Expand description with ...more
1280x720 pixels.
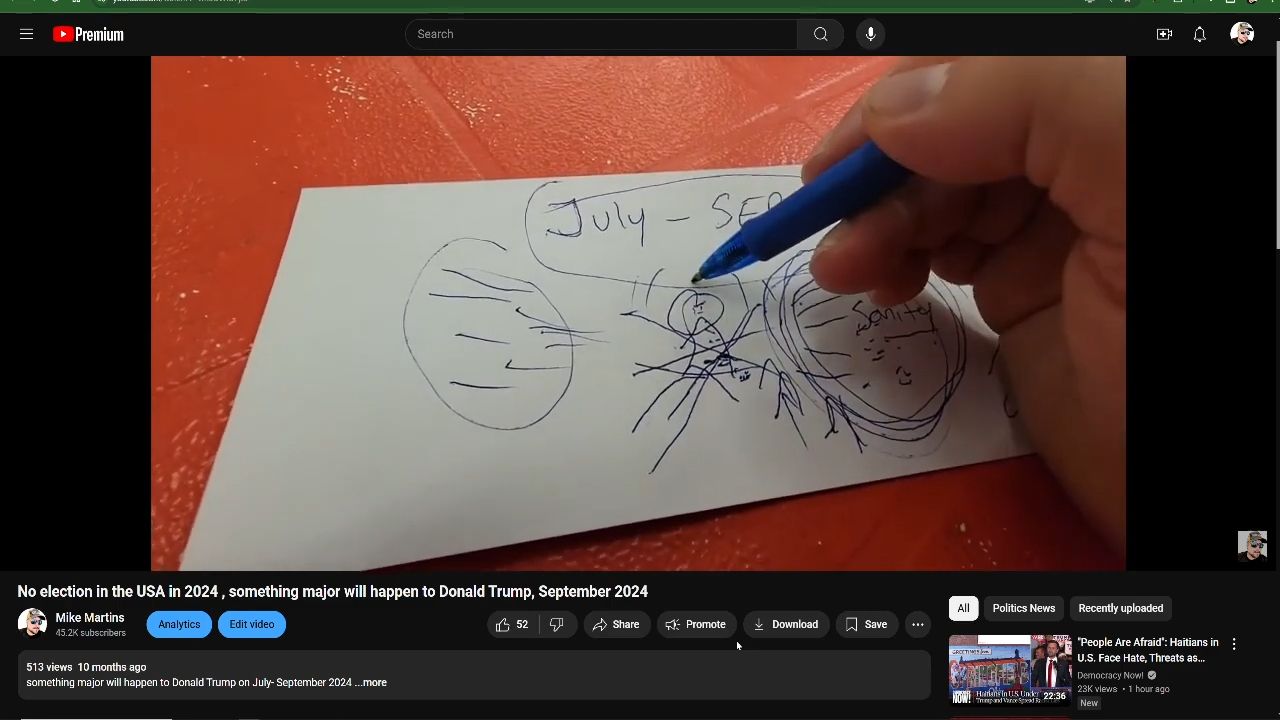[x=371, y=682]
